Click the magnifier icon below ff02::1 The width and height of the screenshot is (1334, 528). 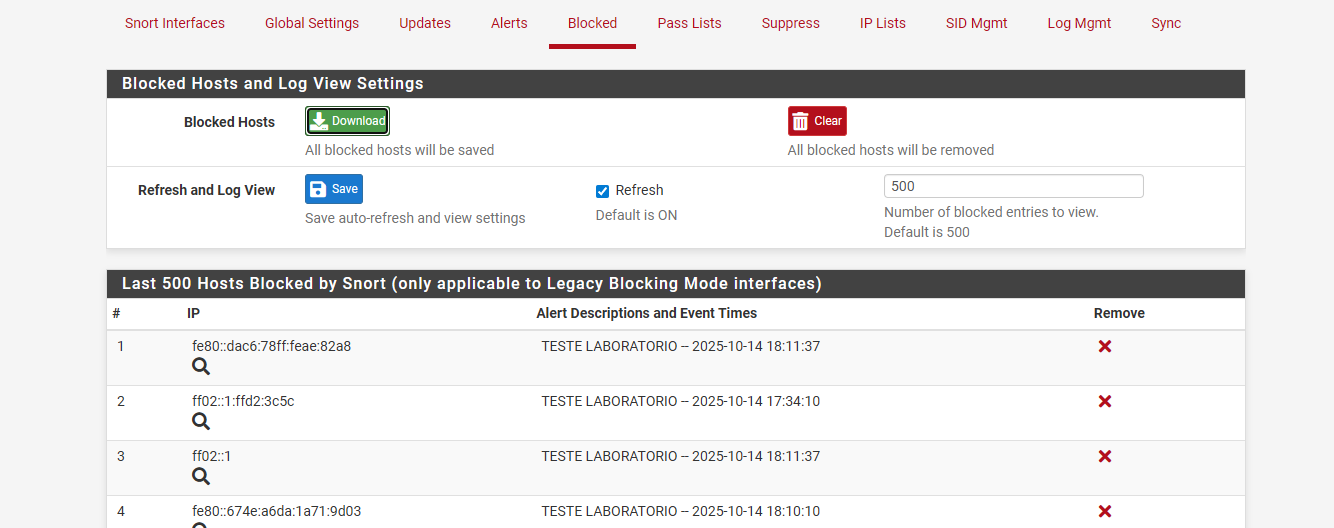tap(201, 477)
